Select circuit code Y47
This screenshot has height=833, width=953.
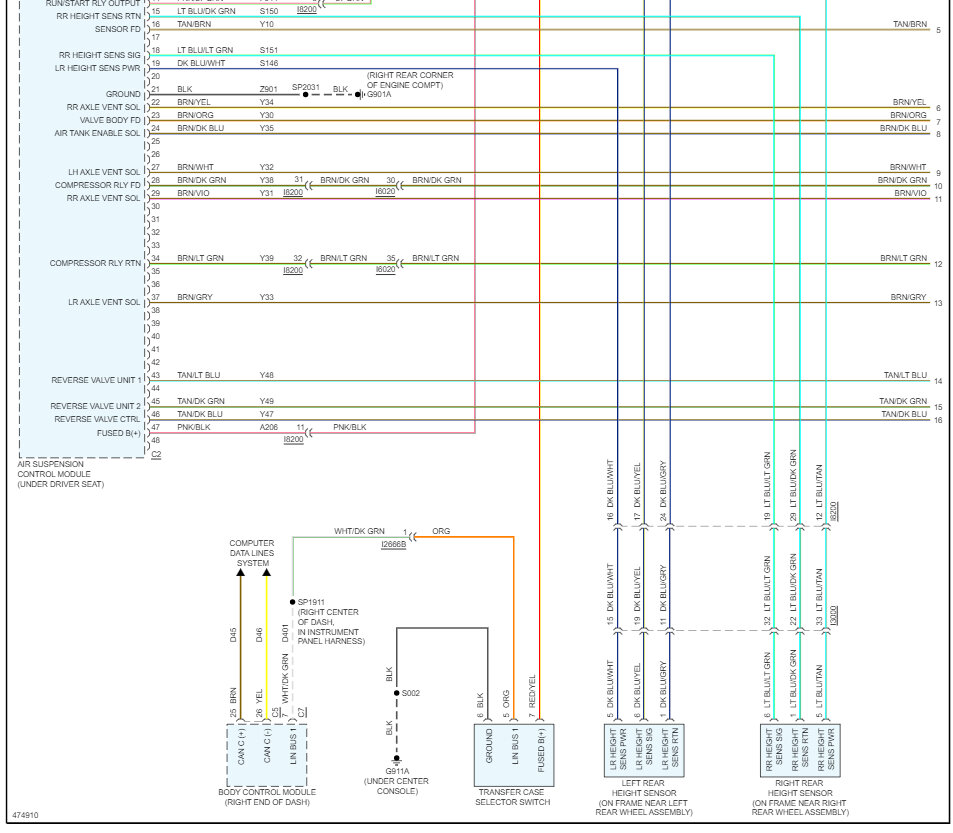tap(267, 414)
